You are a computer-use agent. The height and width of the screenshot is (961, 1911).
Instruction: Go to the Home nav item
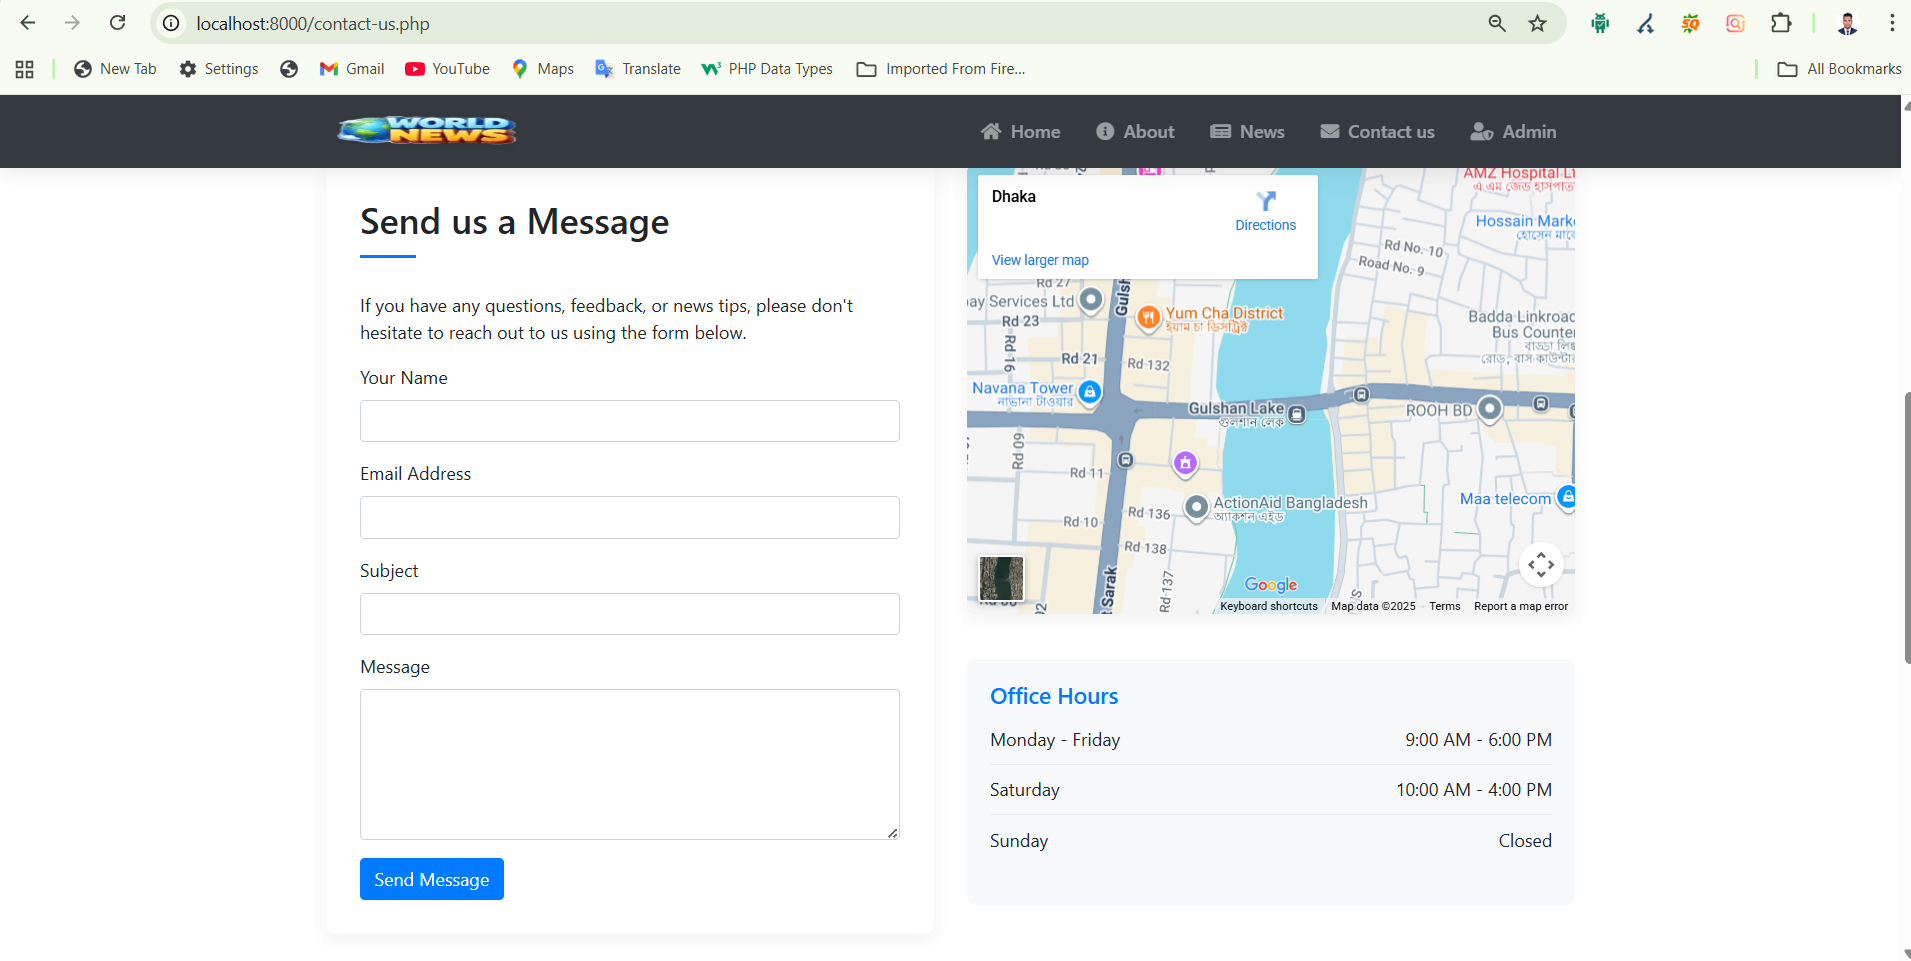point(1021,132)
